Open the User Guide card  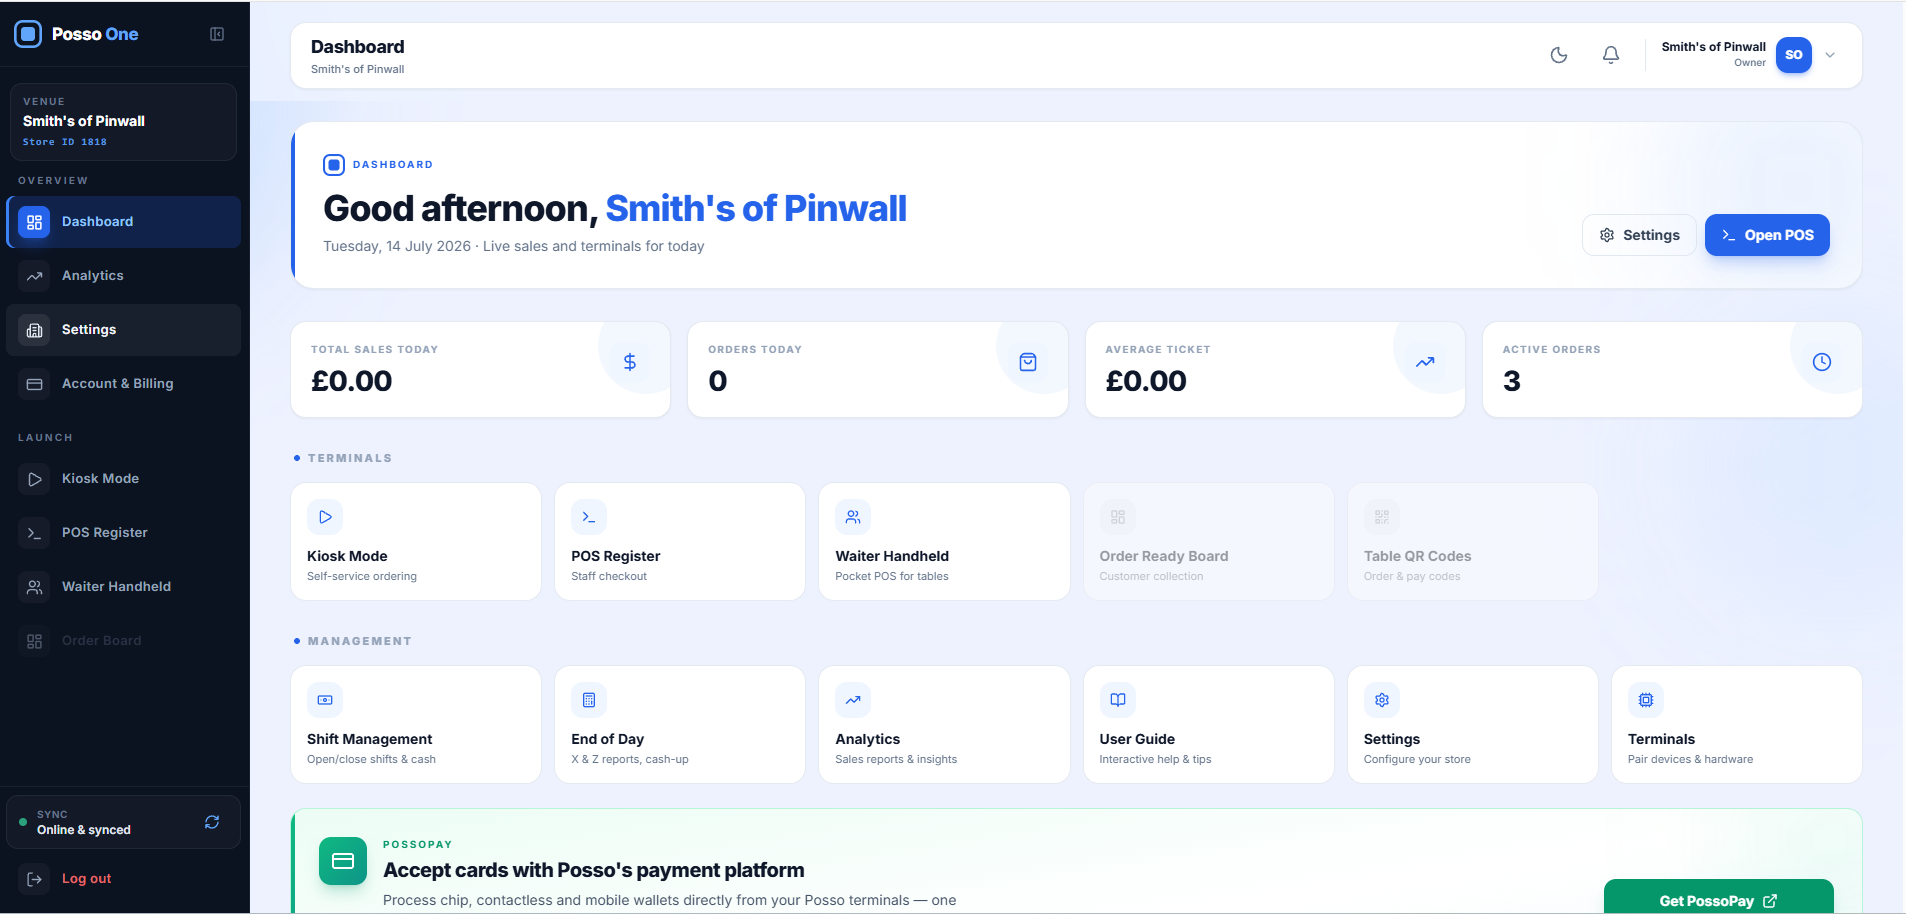point(1208,725)
